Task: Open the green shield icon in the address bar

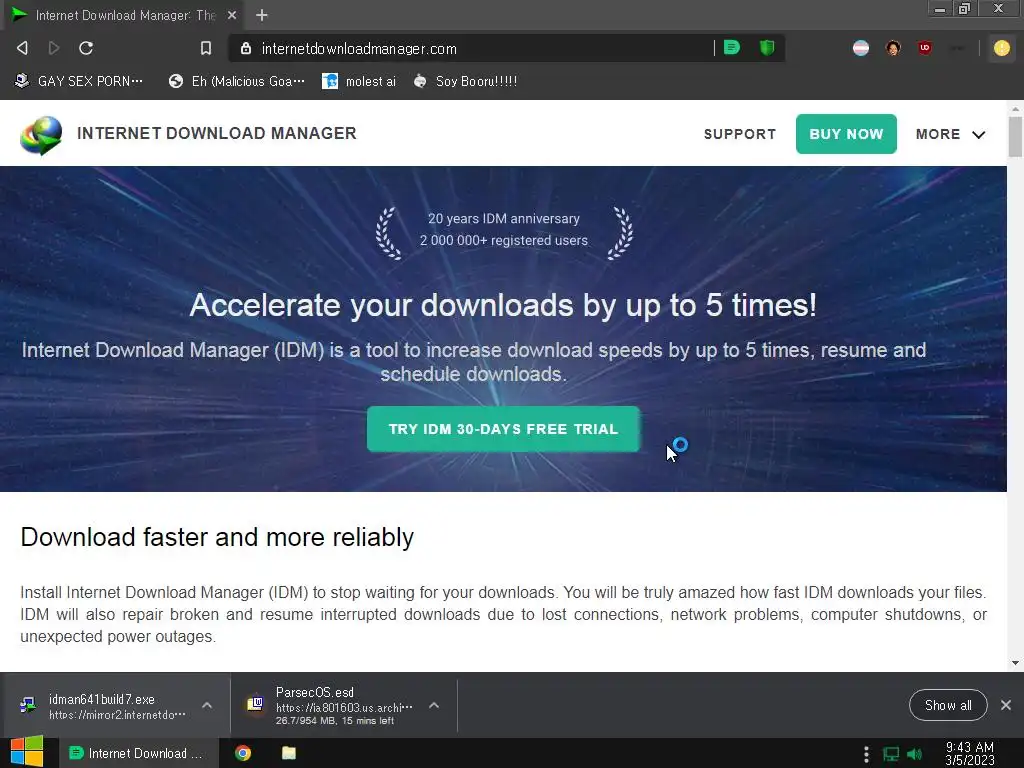Action: [x=767, y=48]
